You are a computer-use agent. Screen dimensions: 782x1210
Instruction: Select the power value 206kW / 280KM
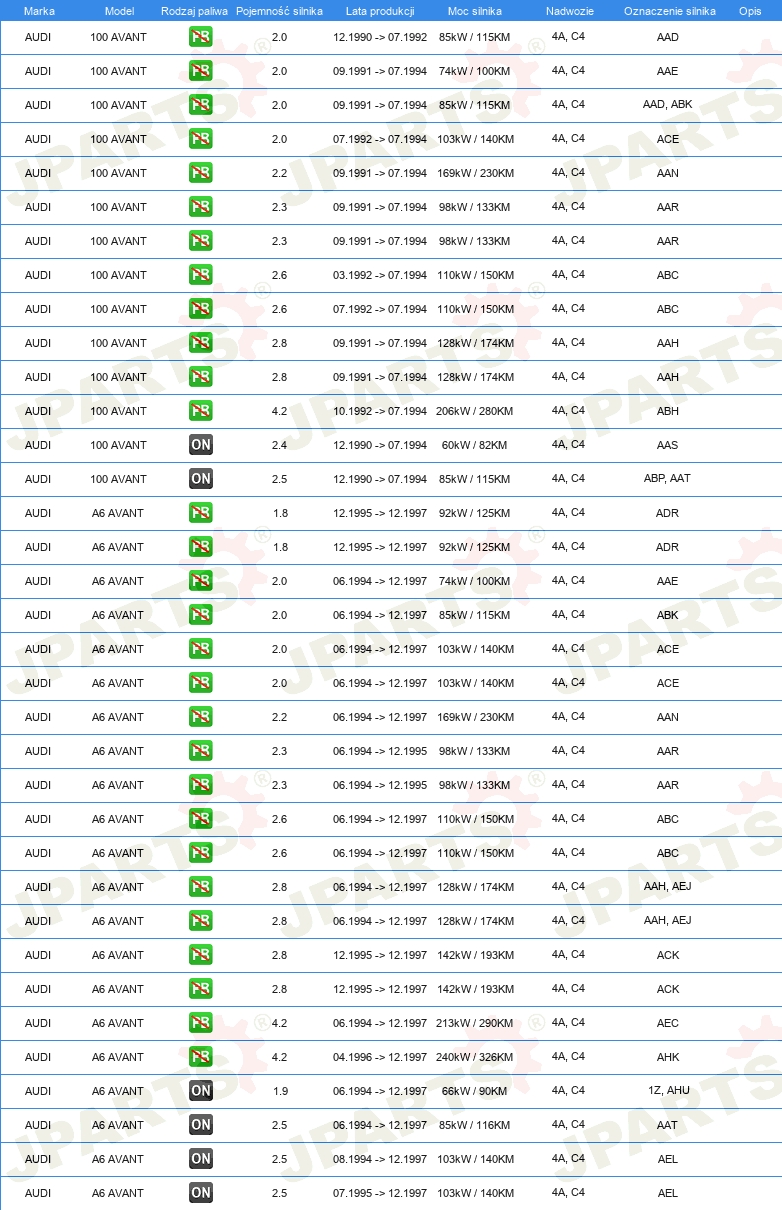(475, 411)
